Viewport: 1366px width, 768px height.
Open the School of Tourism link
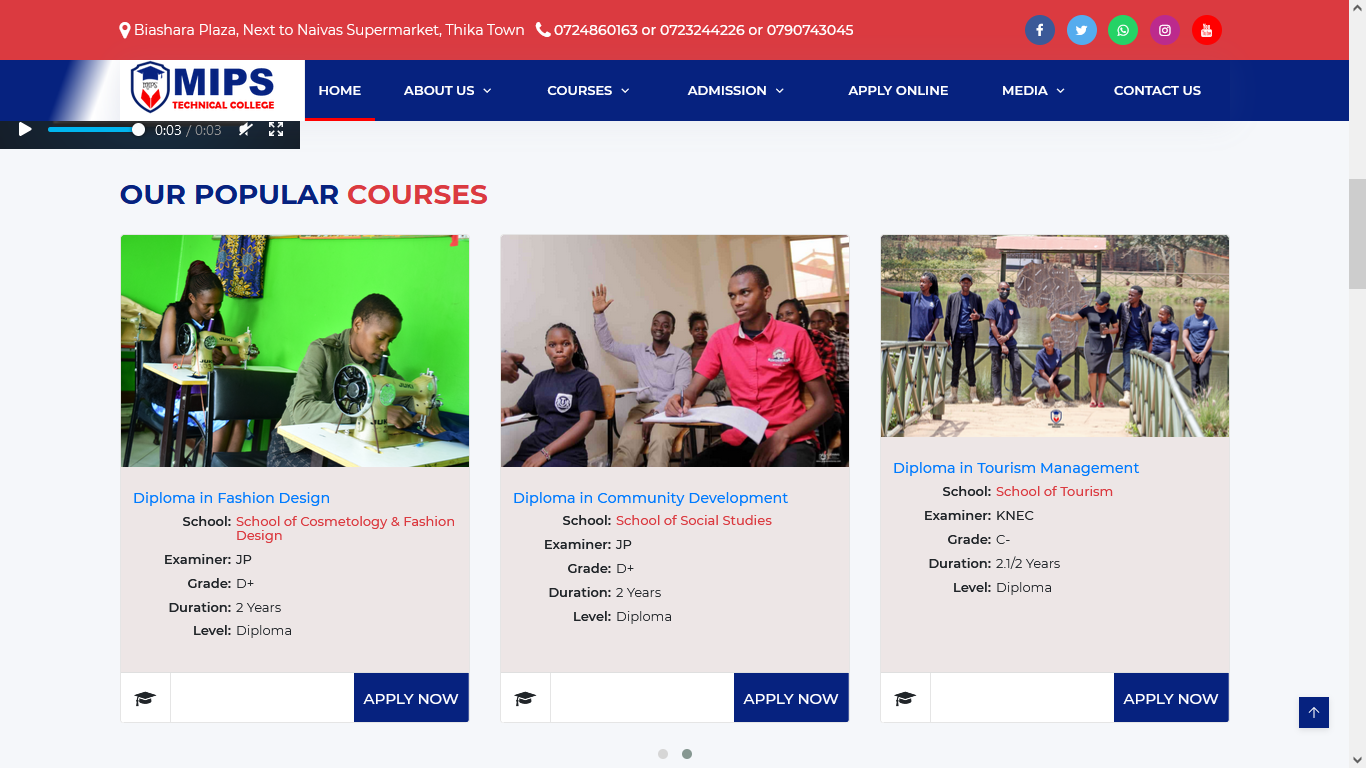pyautogui.click(x=1054, y=491)
